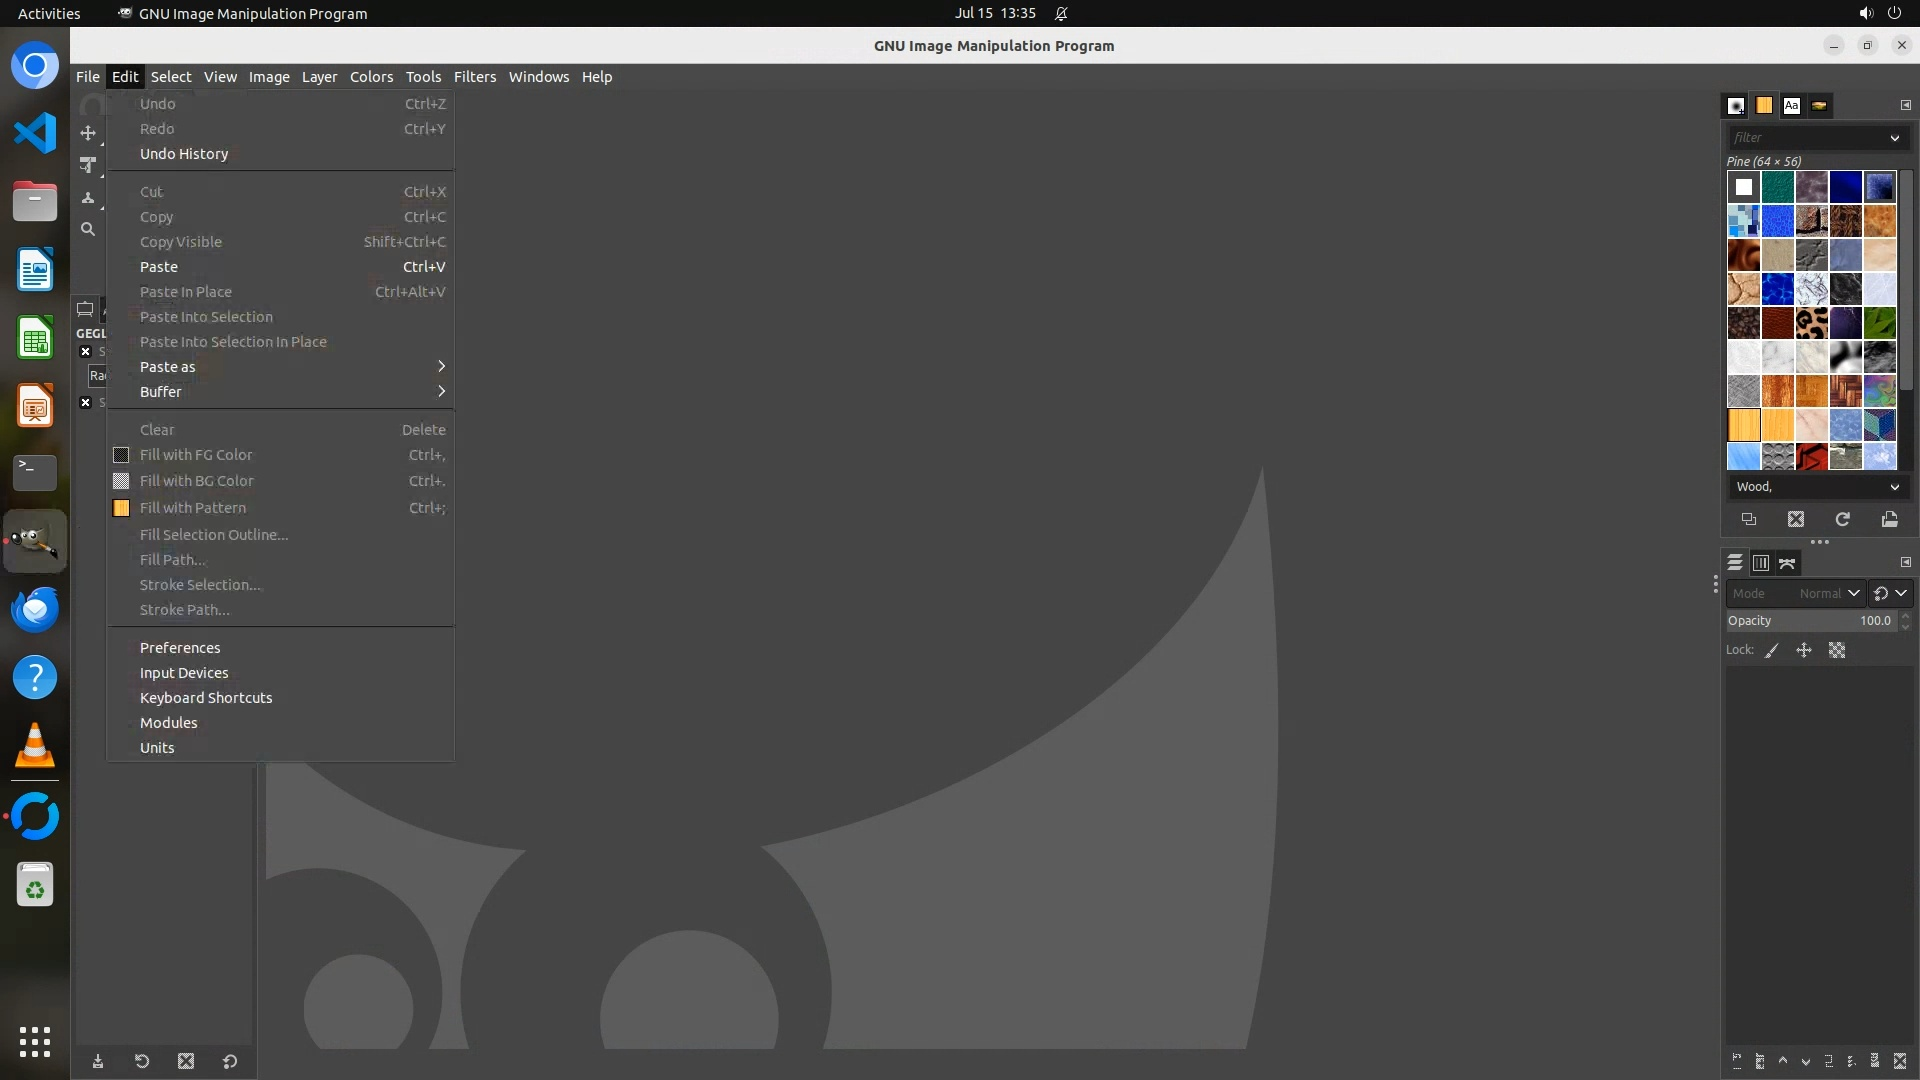
Task: Click Open pattern as image icon
Action: 1889,519
